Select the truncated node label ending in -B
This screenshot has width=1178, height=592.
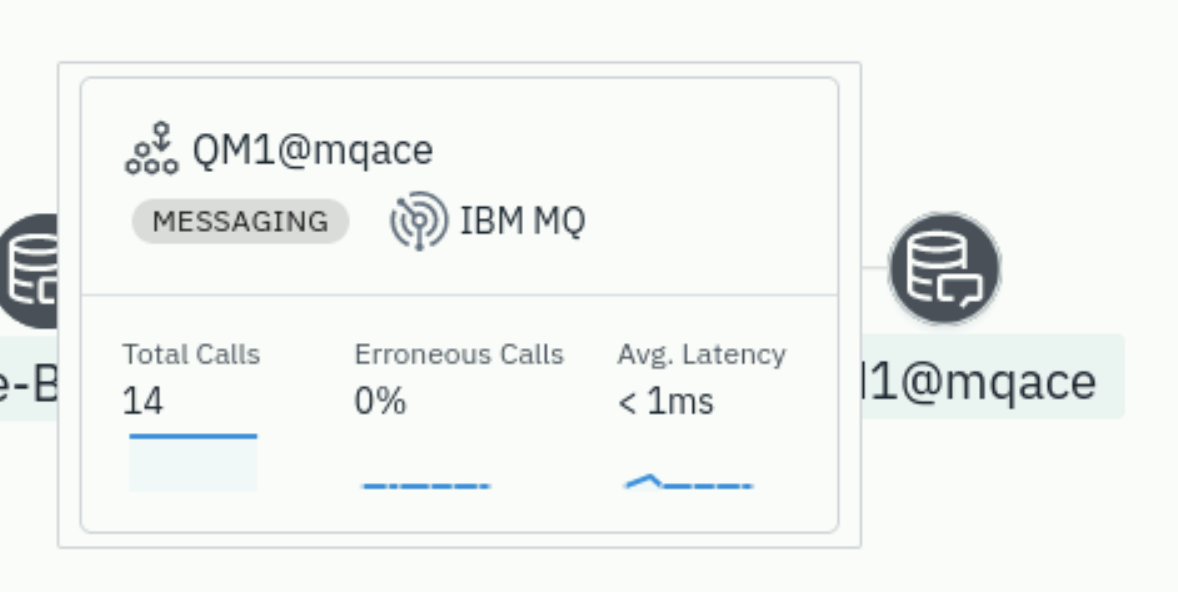pyautogui.click(x=29, y=379)
